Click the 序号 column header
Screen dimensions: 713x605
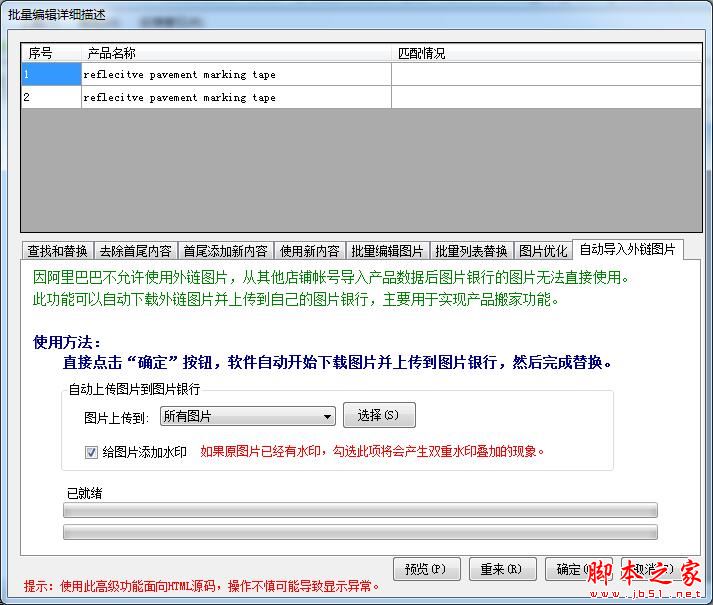51,53
